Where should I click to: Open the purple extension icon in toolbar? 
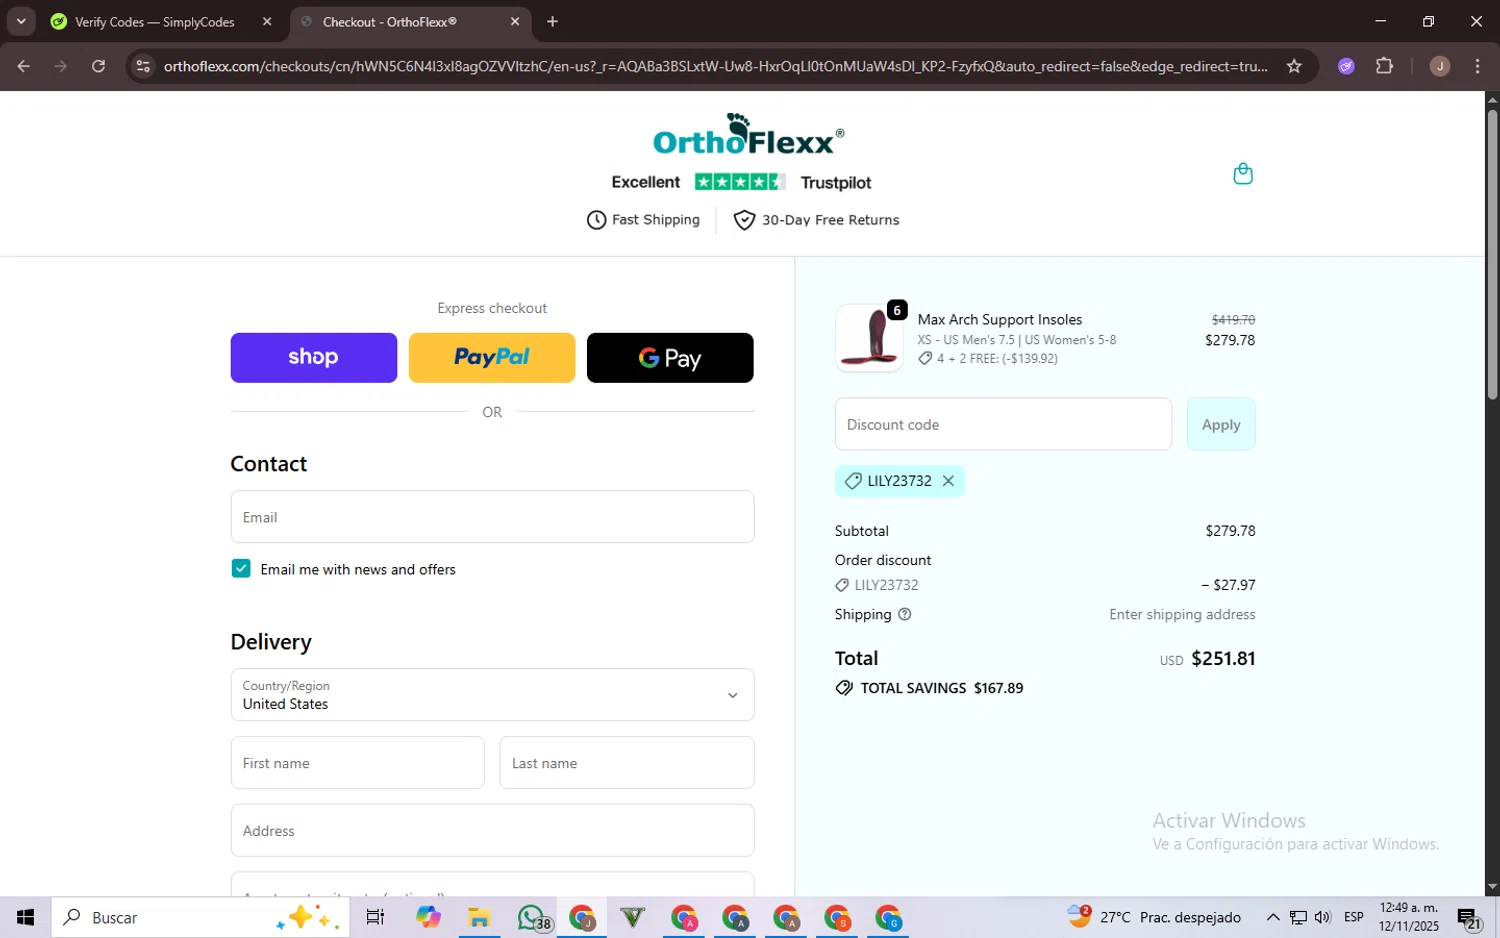1346,66
